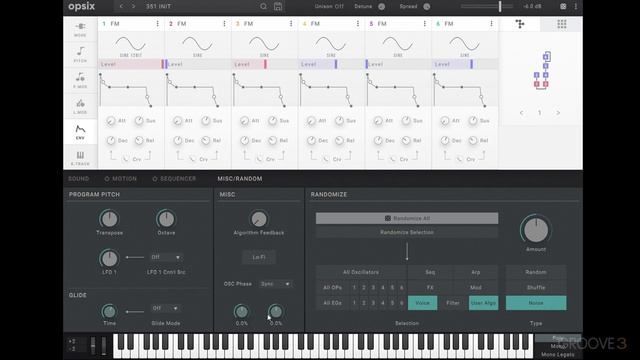Select All Oscillators for randomization
Viewport: 640px width, 360px height.
tap(361, 272)
